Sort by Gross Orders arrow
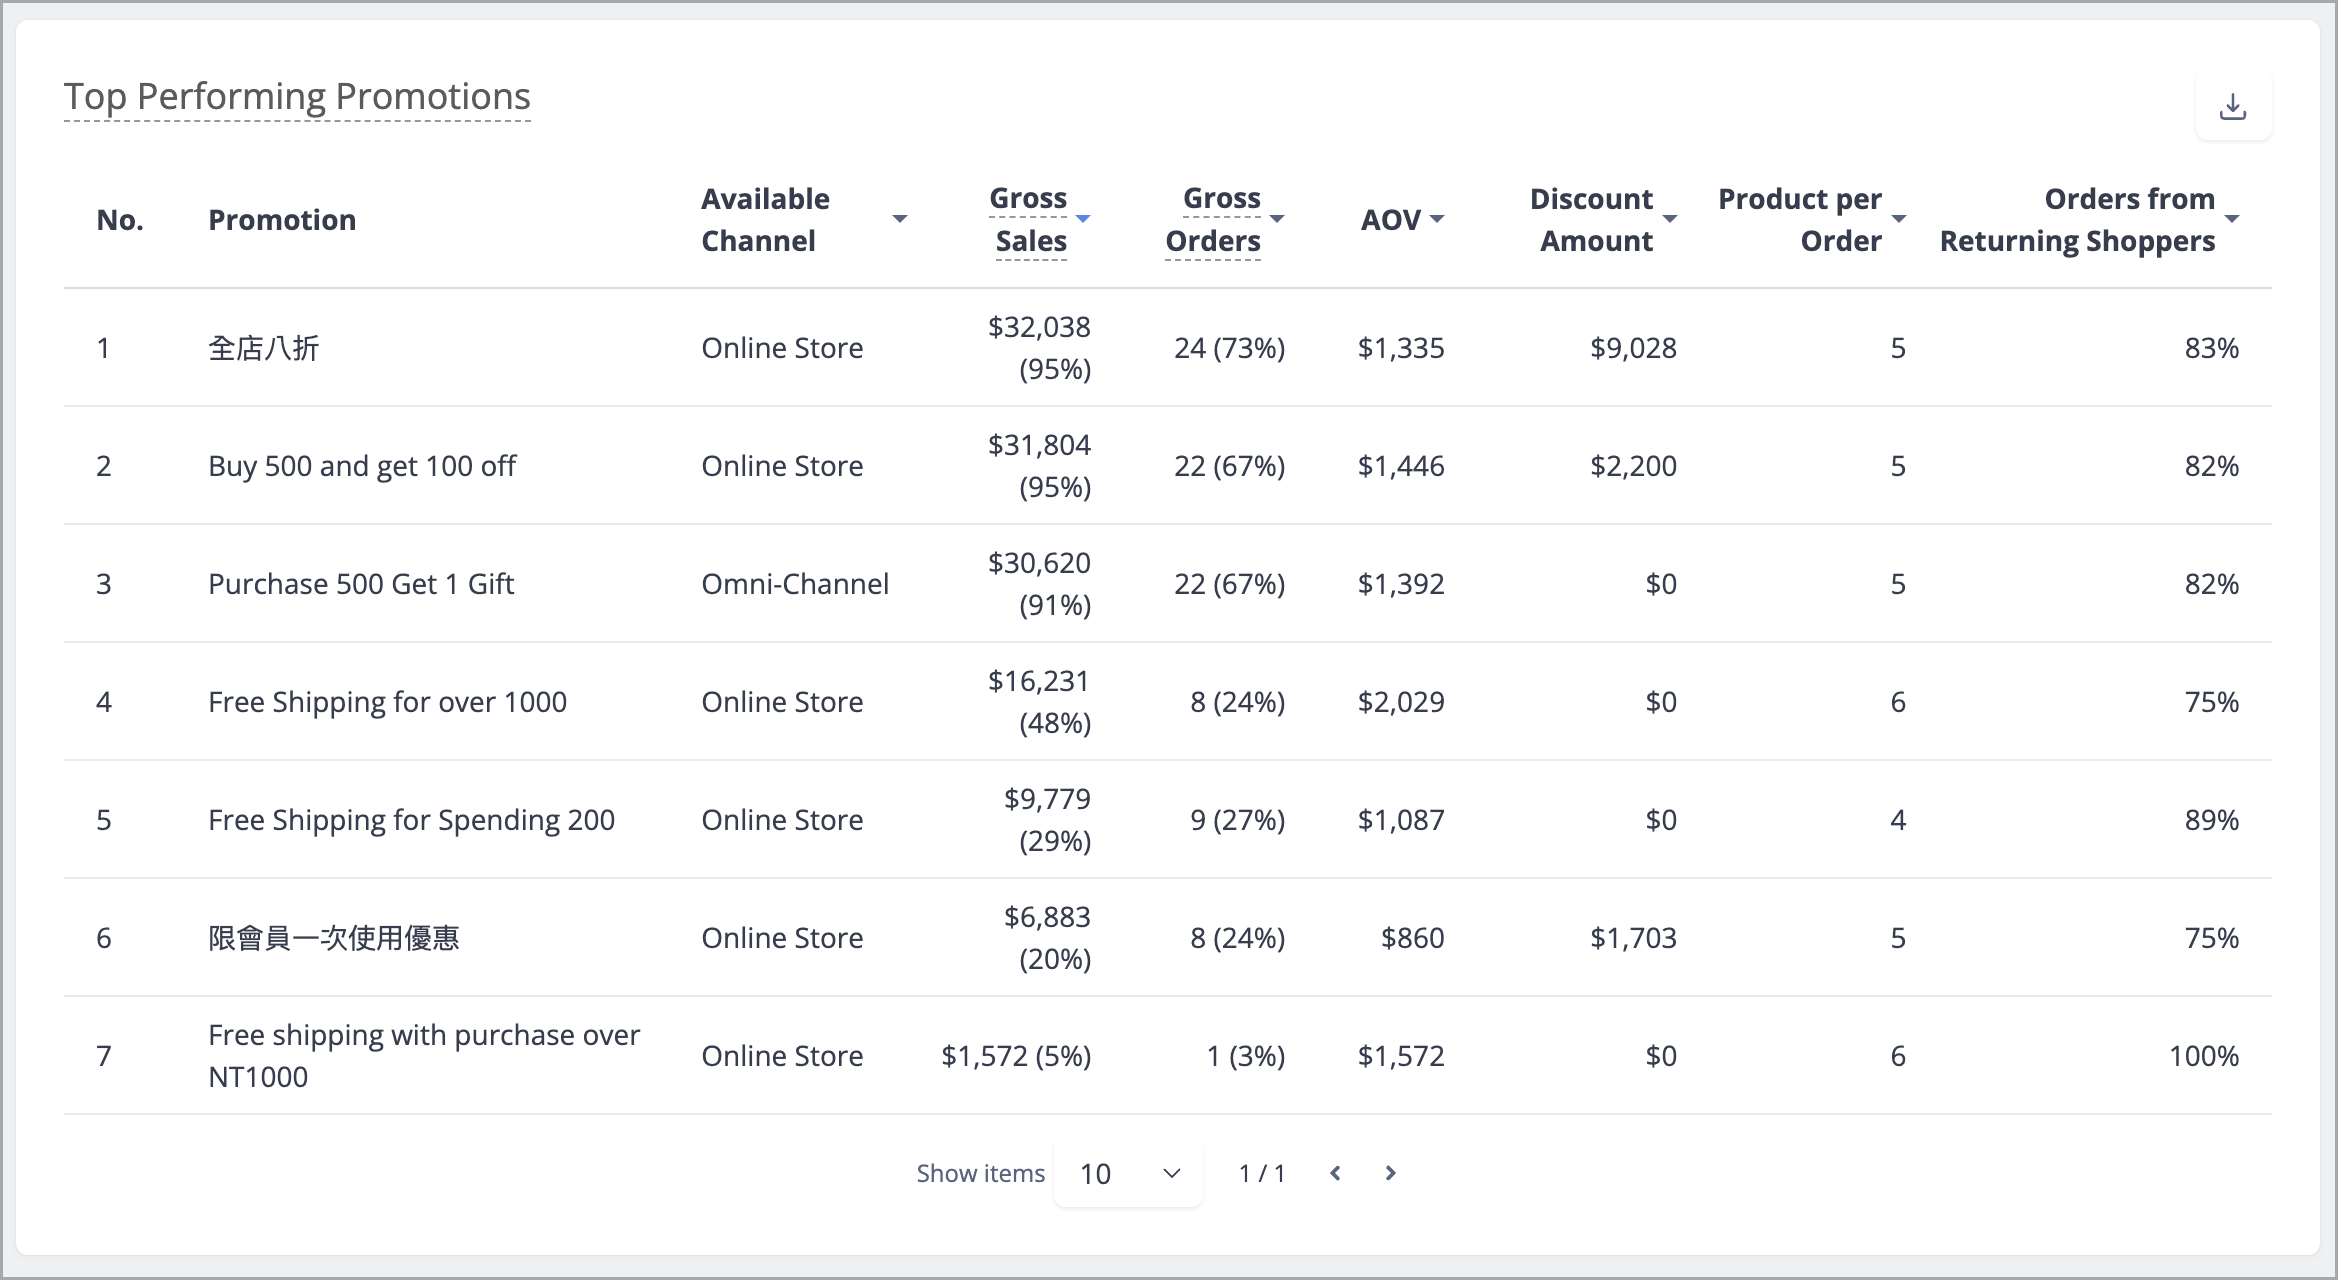The height and width of the screenshot is (1280, 2338). (x=1277, y=218)
